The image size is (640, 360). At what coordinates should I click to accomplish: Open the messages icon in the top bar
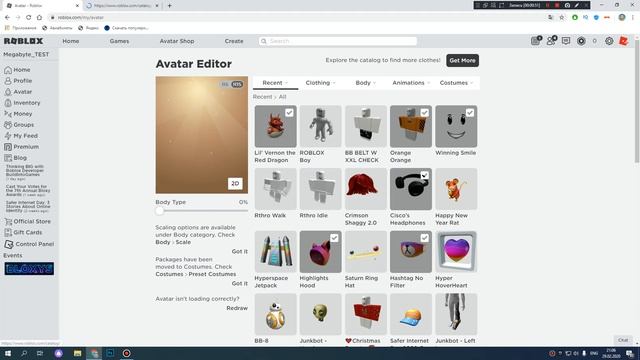click(566, 41)
